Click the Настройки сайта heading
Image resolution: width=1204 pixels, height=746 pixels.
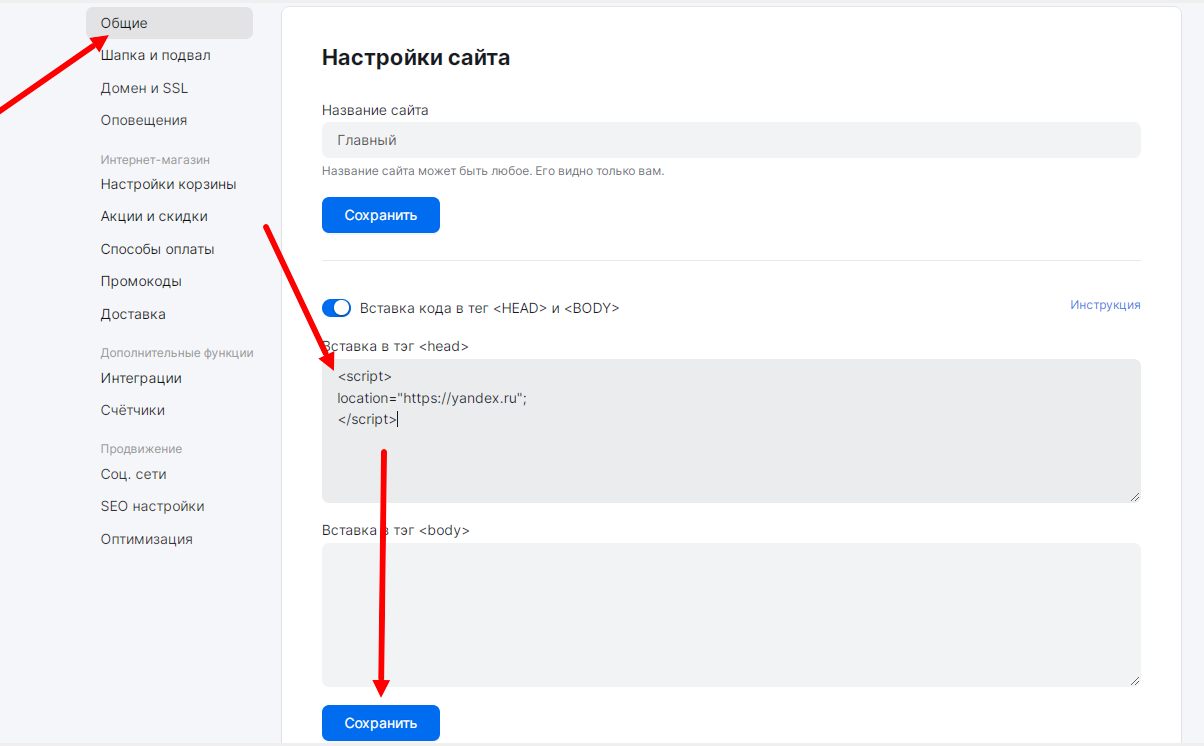pyautogui.click(x=416, y=58)
